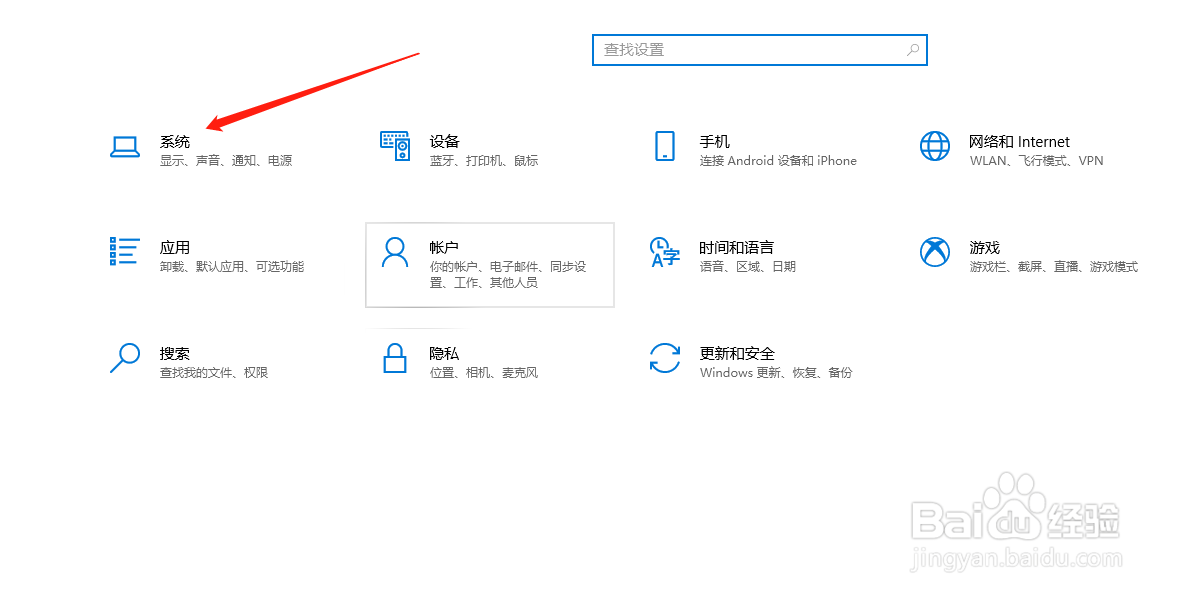Open the 设备 settings title
This screenshot has height=599, width=1187.
pyautogui.click(x=444, y=142)
